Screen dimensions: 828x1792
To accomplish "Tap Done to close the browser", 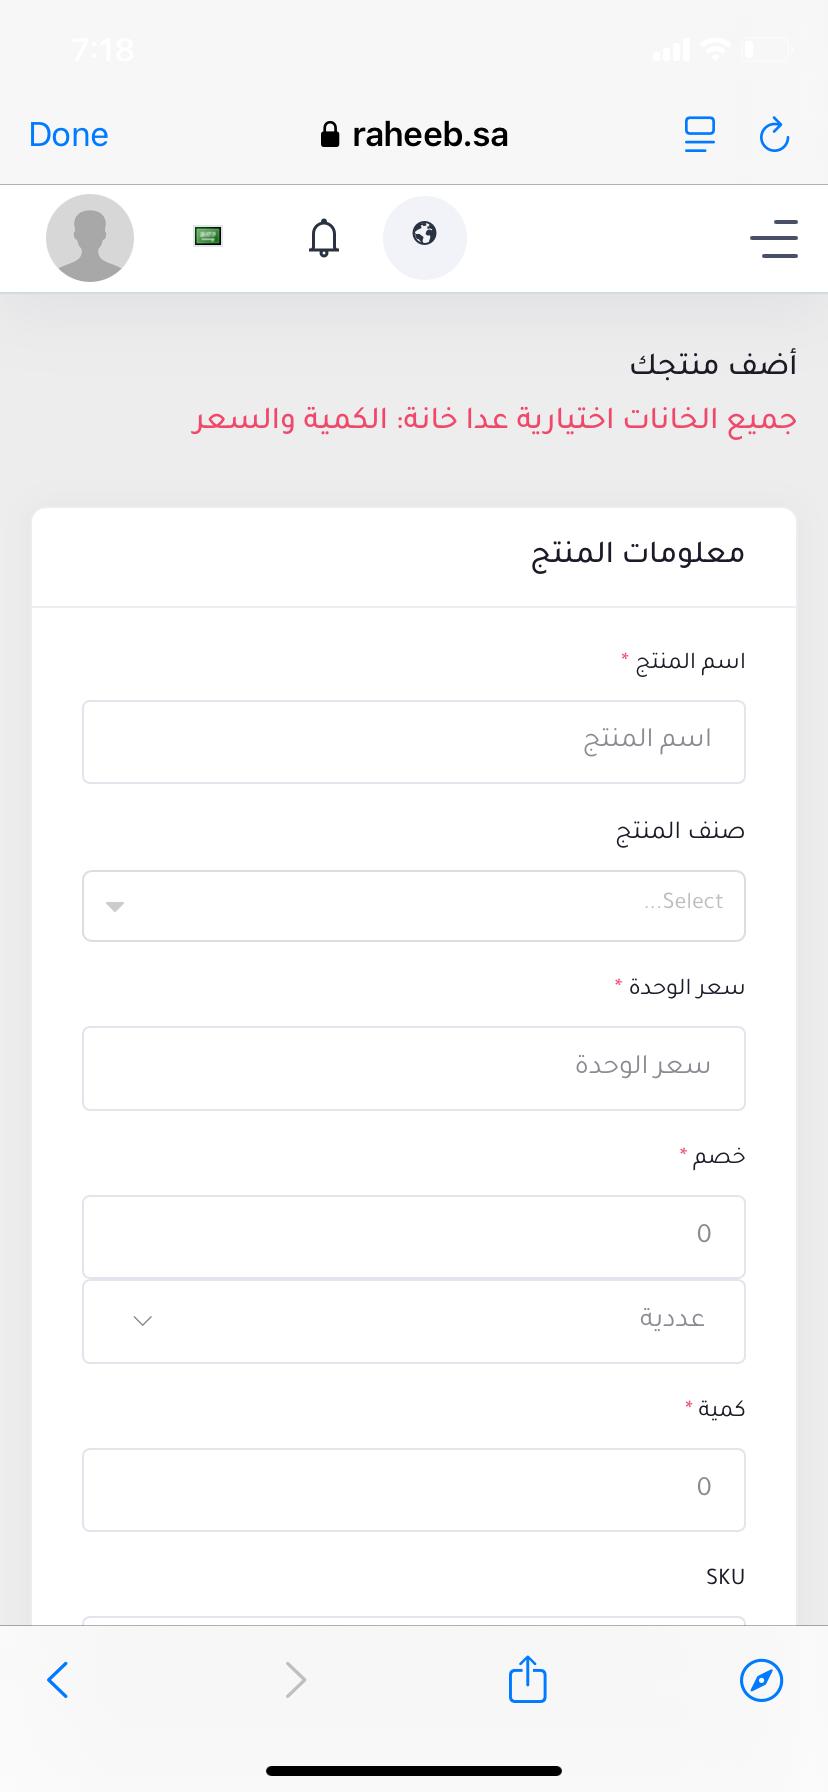I will [x=69, y=134].
